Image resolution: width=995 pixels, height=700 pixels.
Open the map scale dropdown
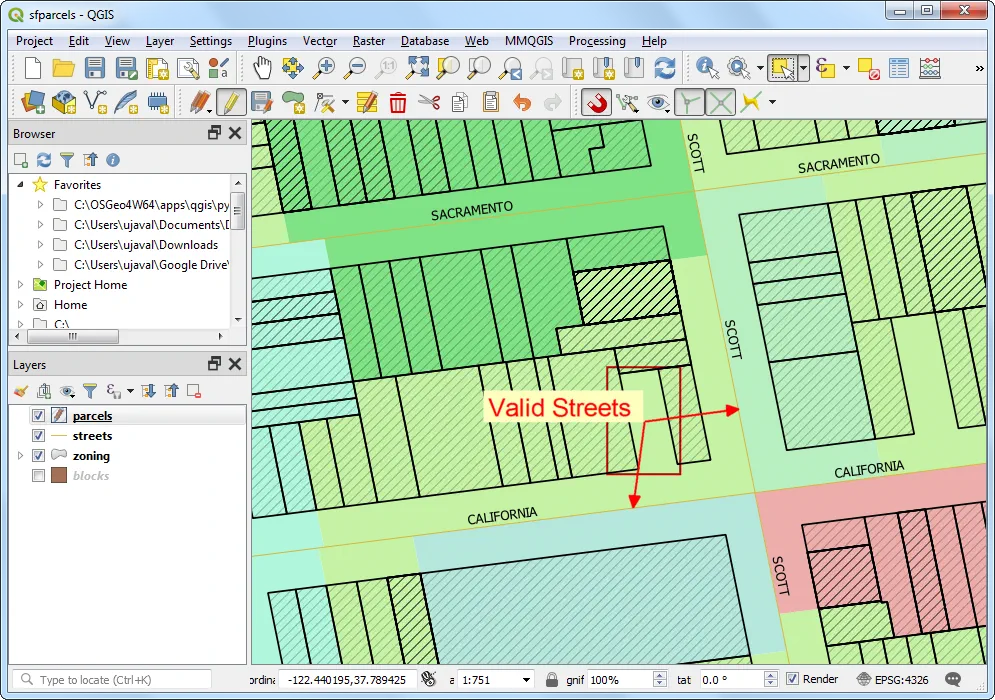pos(526,680)
